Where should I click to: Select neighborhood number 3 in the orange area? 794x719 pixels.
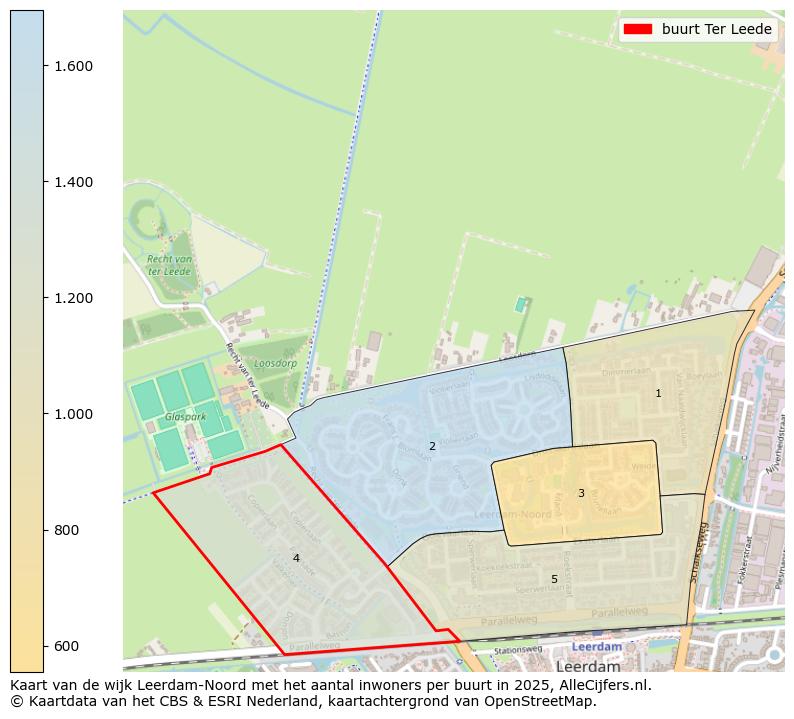click(580, 493)
